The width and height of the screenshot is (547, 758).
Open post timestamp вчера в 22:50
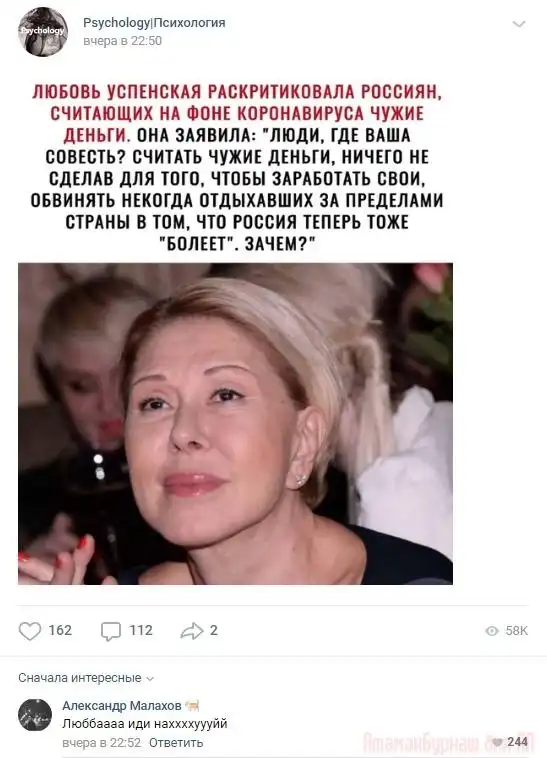tap(123, 41)
